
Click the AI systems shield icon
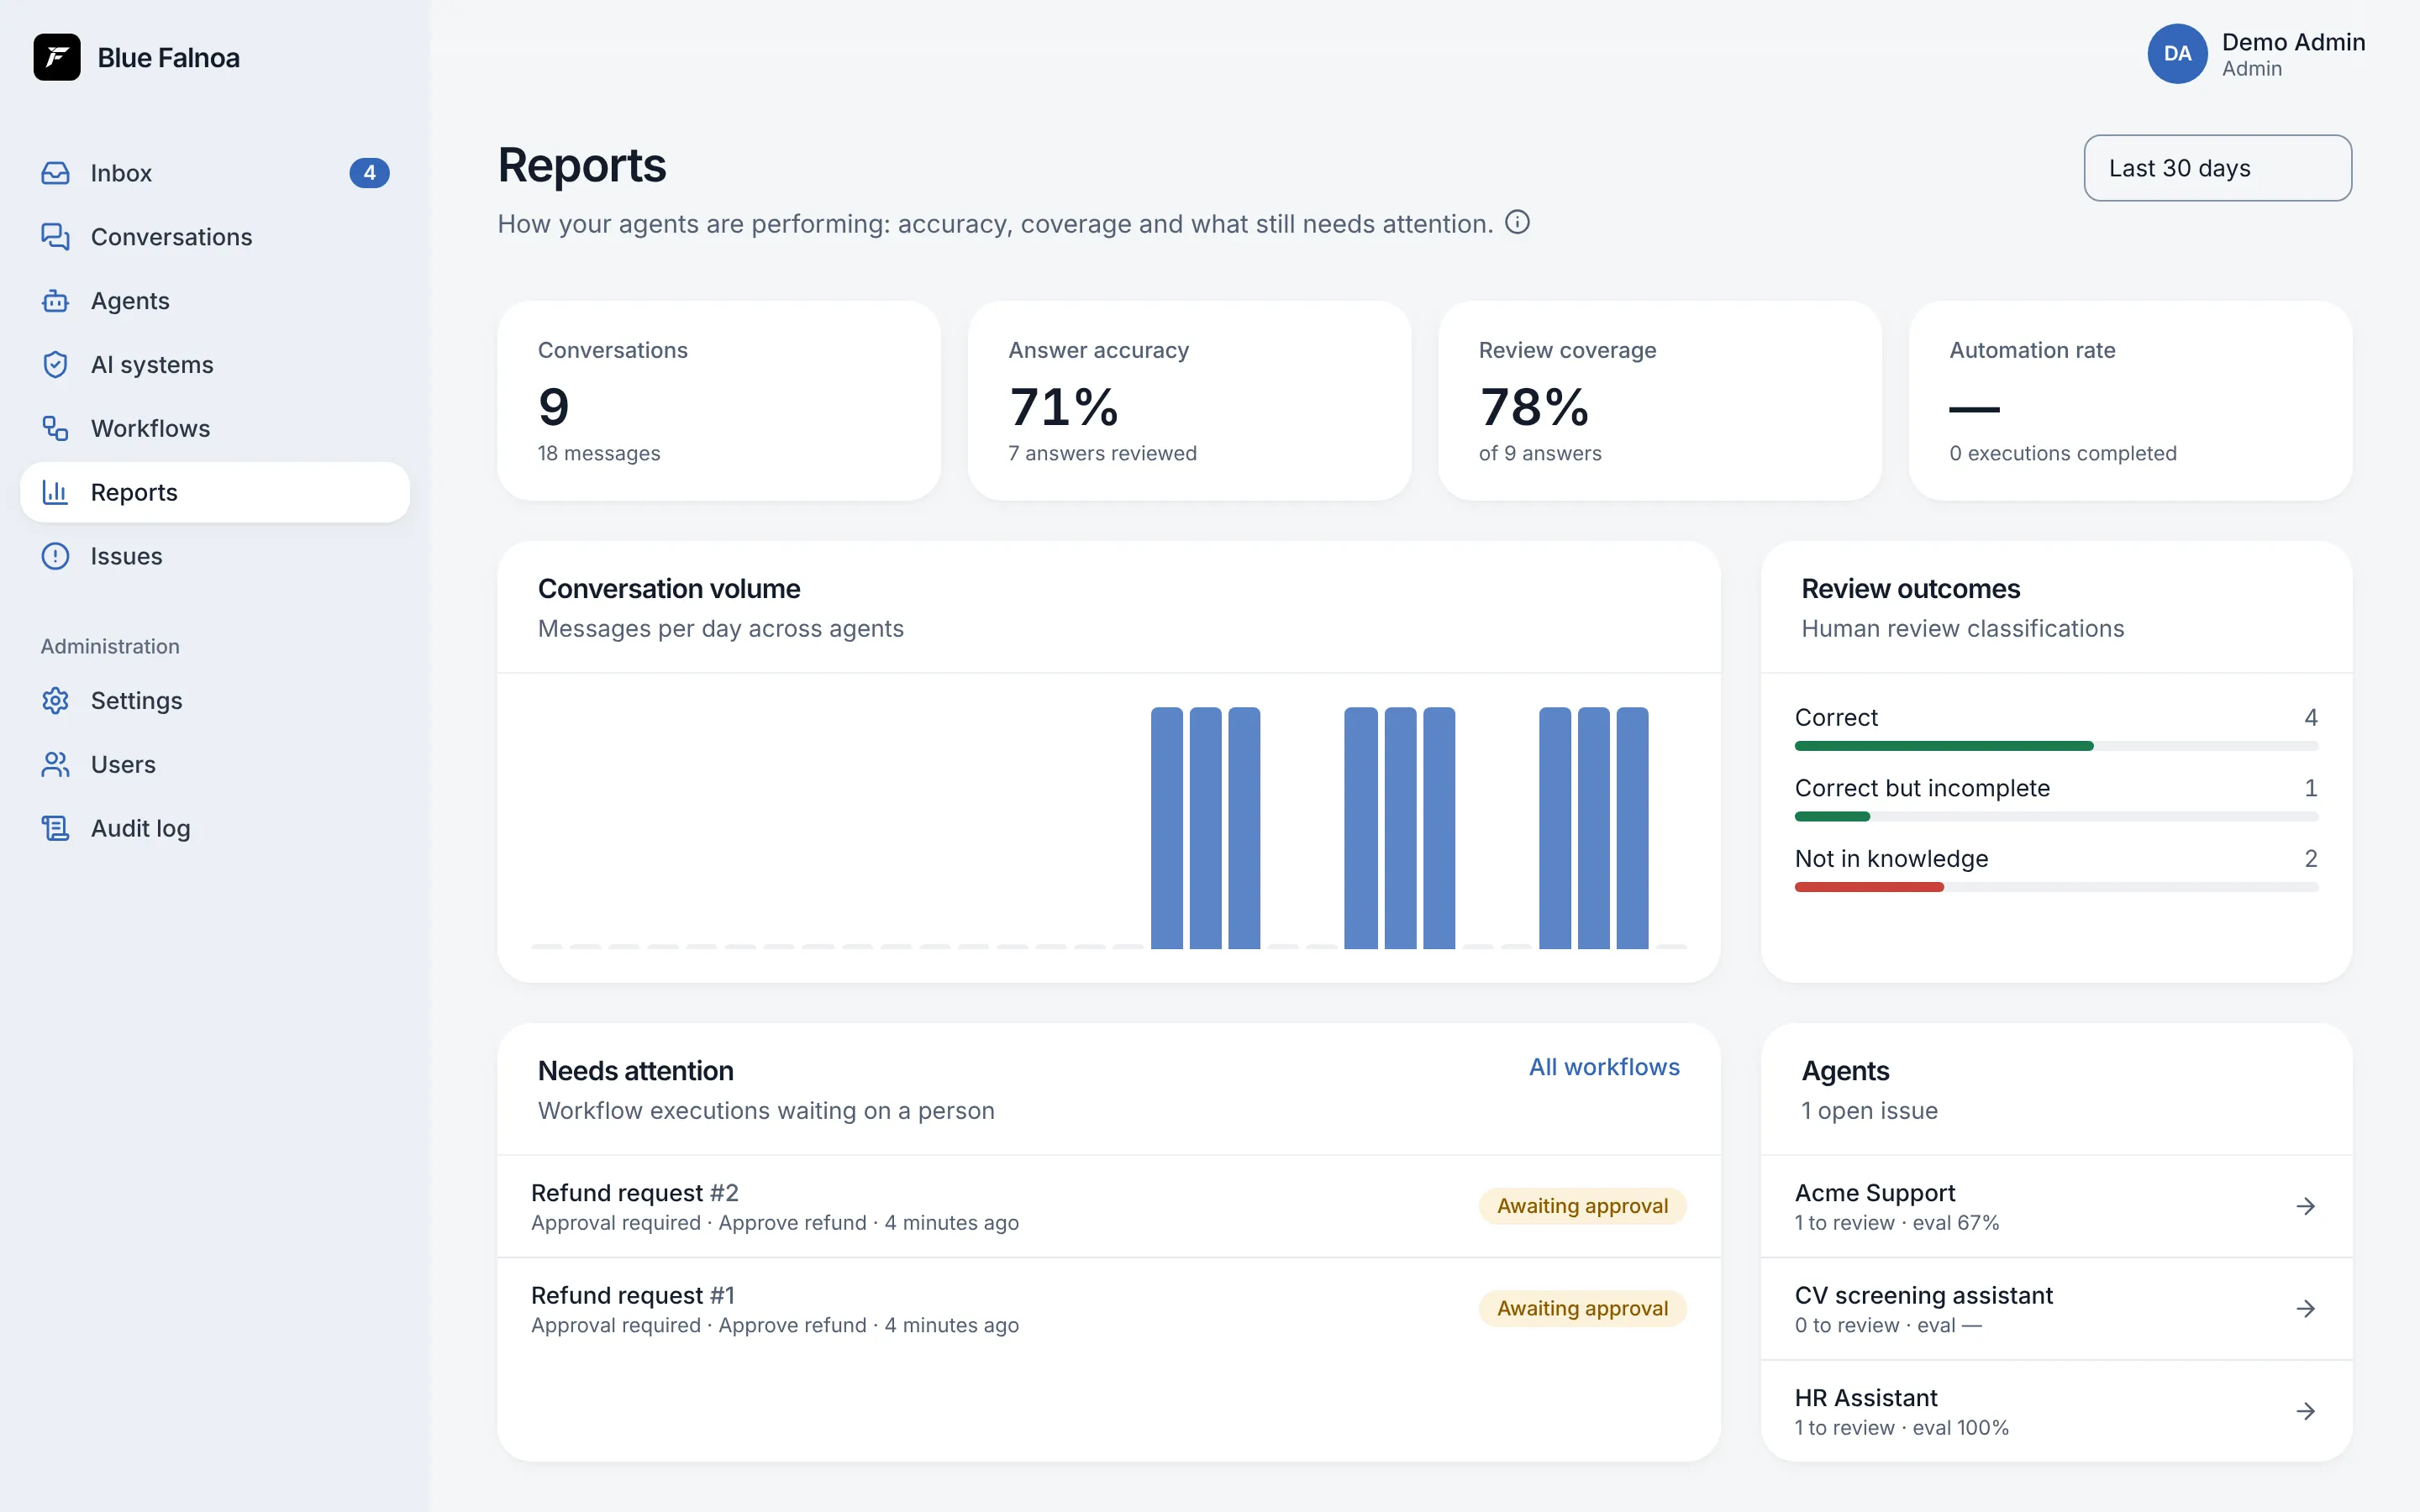point(55,364)
